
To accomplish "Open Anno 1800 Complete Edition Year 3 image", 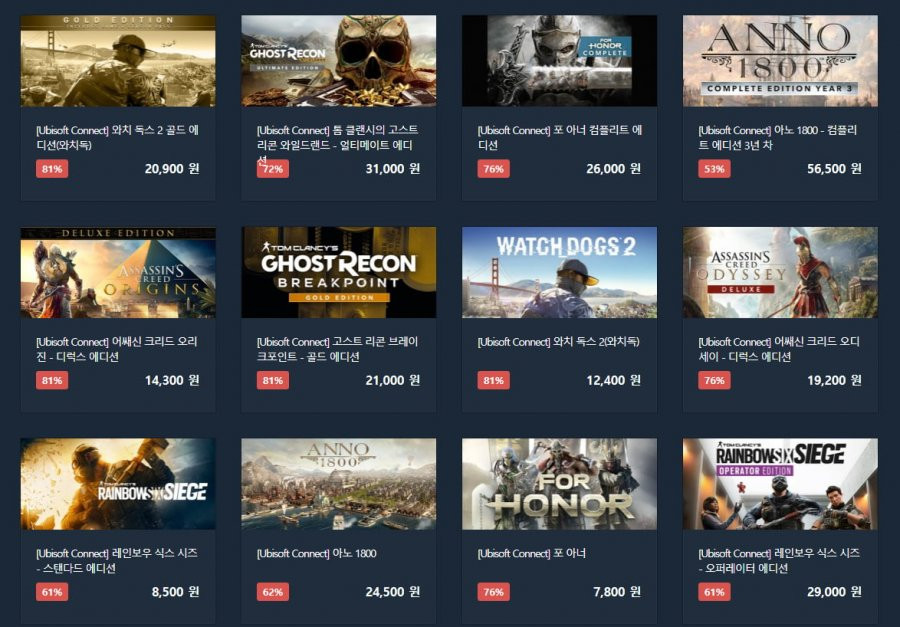I will pos(780,61).
